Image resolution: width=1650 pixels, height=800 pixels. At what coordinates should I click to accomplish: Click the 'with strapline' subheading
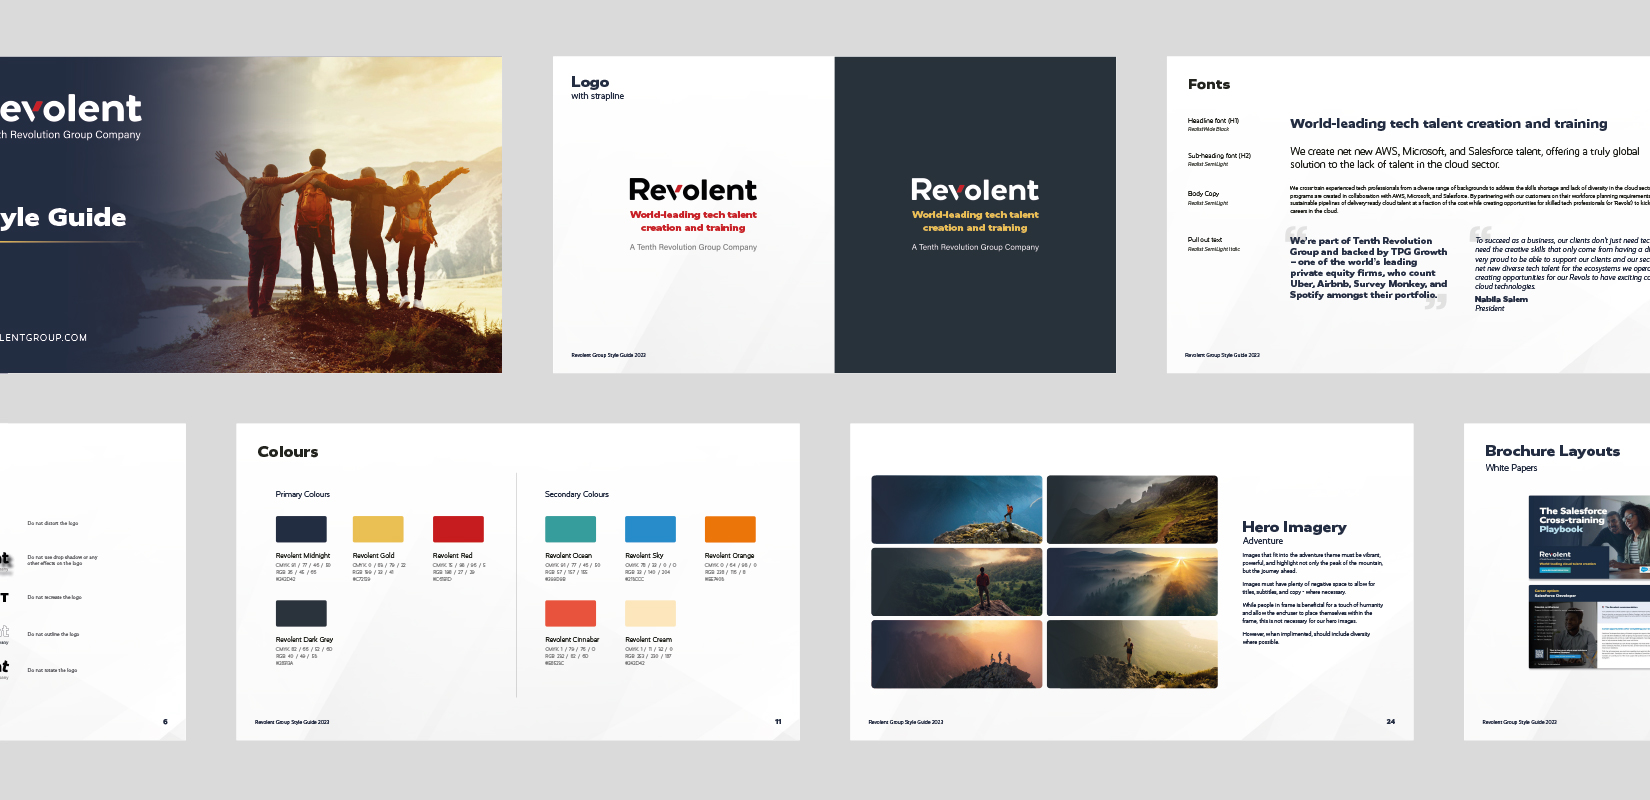597,96
